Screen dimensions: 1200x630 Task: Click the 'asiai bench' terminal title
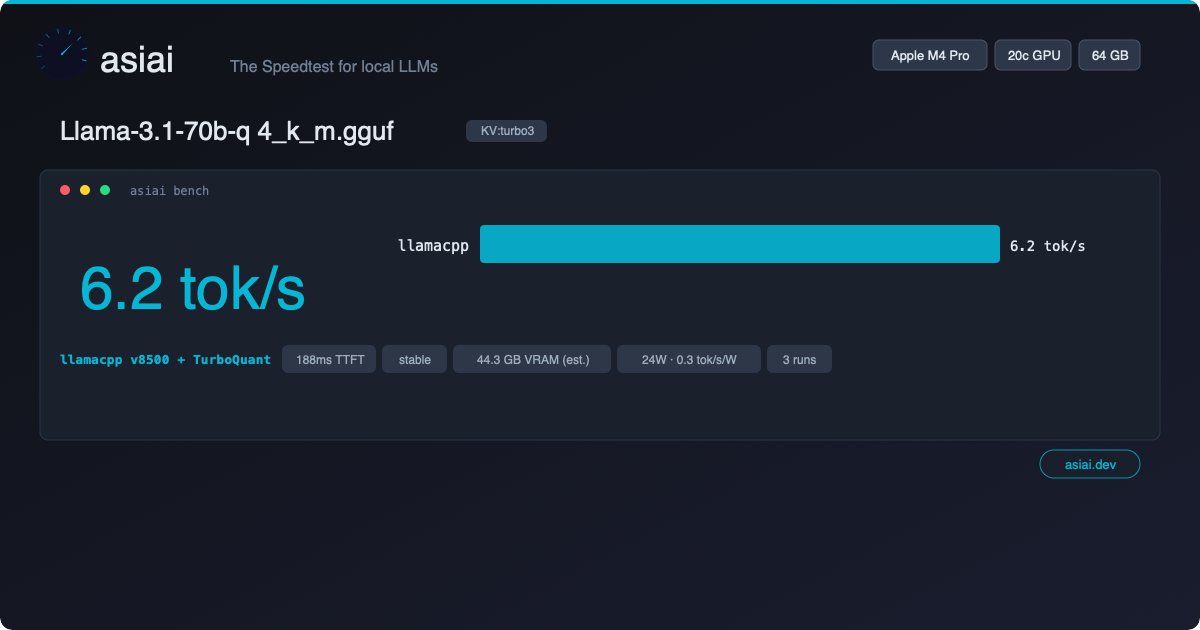(170, 190)
